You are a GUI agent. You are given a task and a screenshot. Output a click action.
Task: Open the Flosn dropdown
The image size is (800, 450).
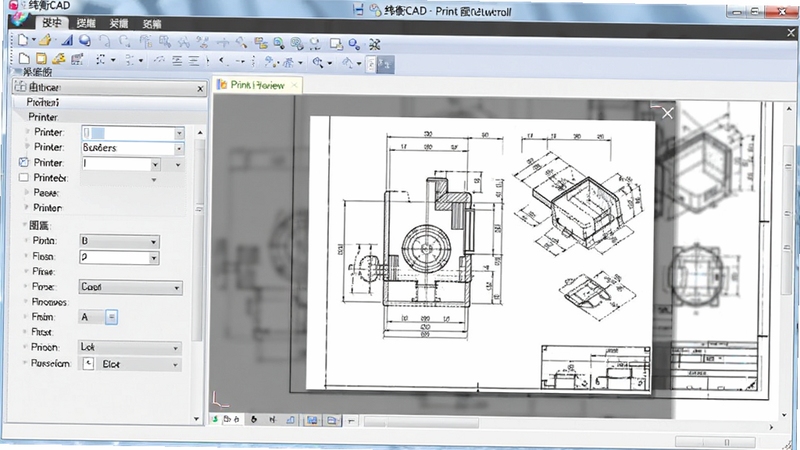153,258
